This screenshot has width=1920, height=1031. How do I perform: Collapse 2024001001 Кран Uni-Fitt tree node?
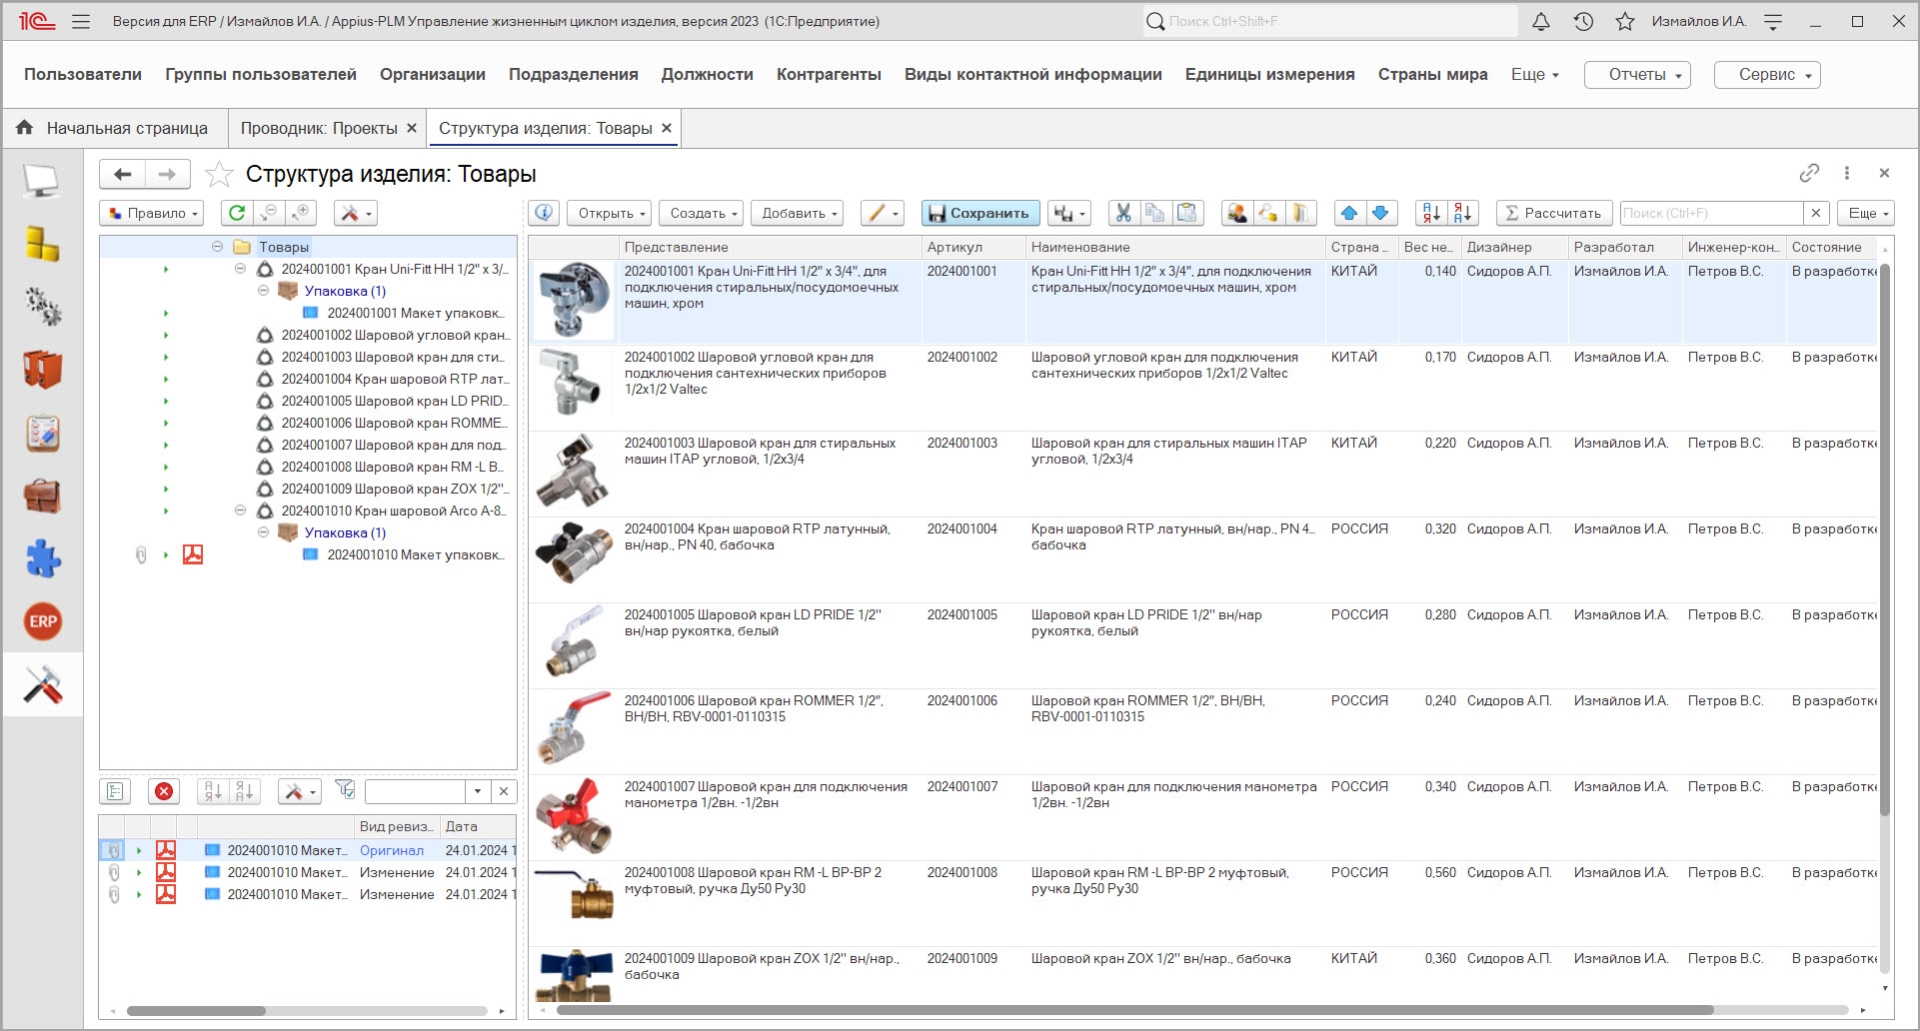click(240, 269)
